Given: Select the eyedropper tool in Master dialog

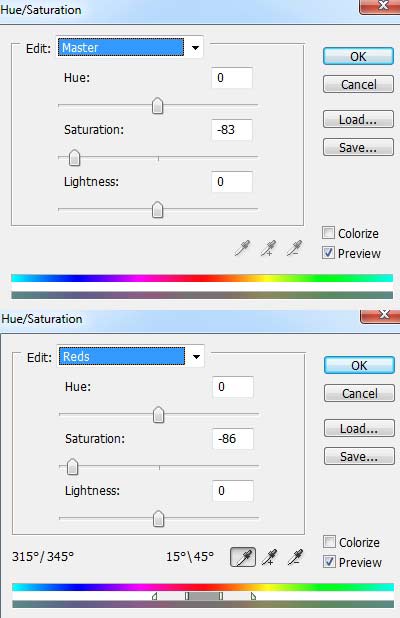Looking at the screenshot, I should pyautogui.click(x=242, y=248).
